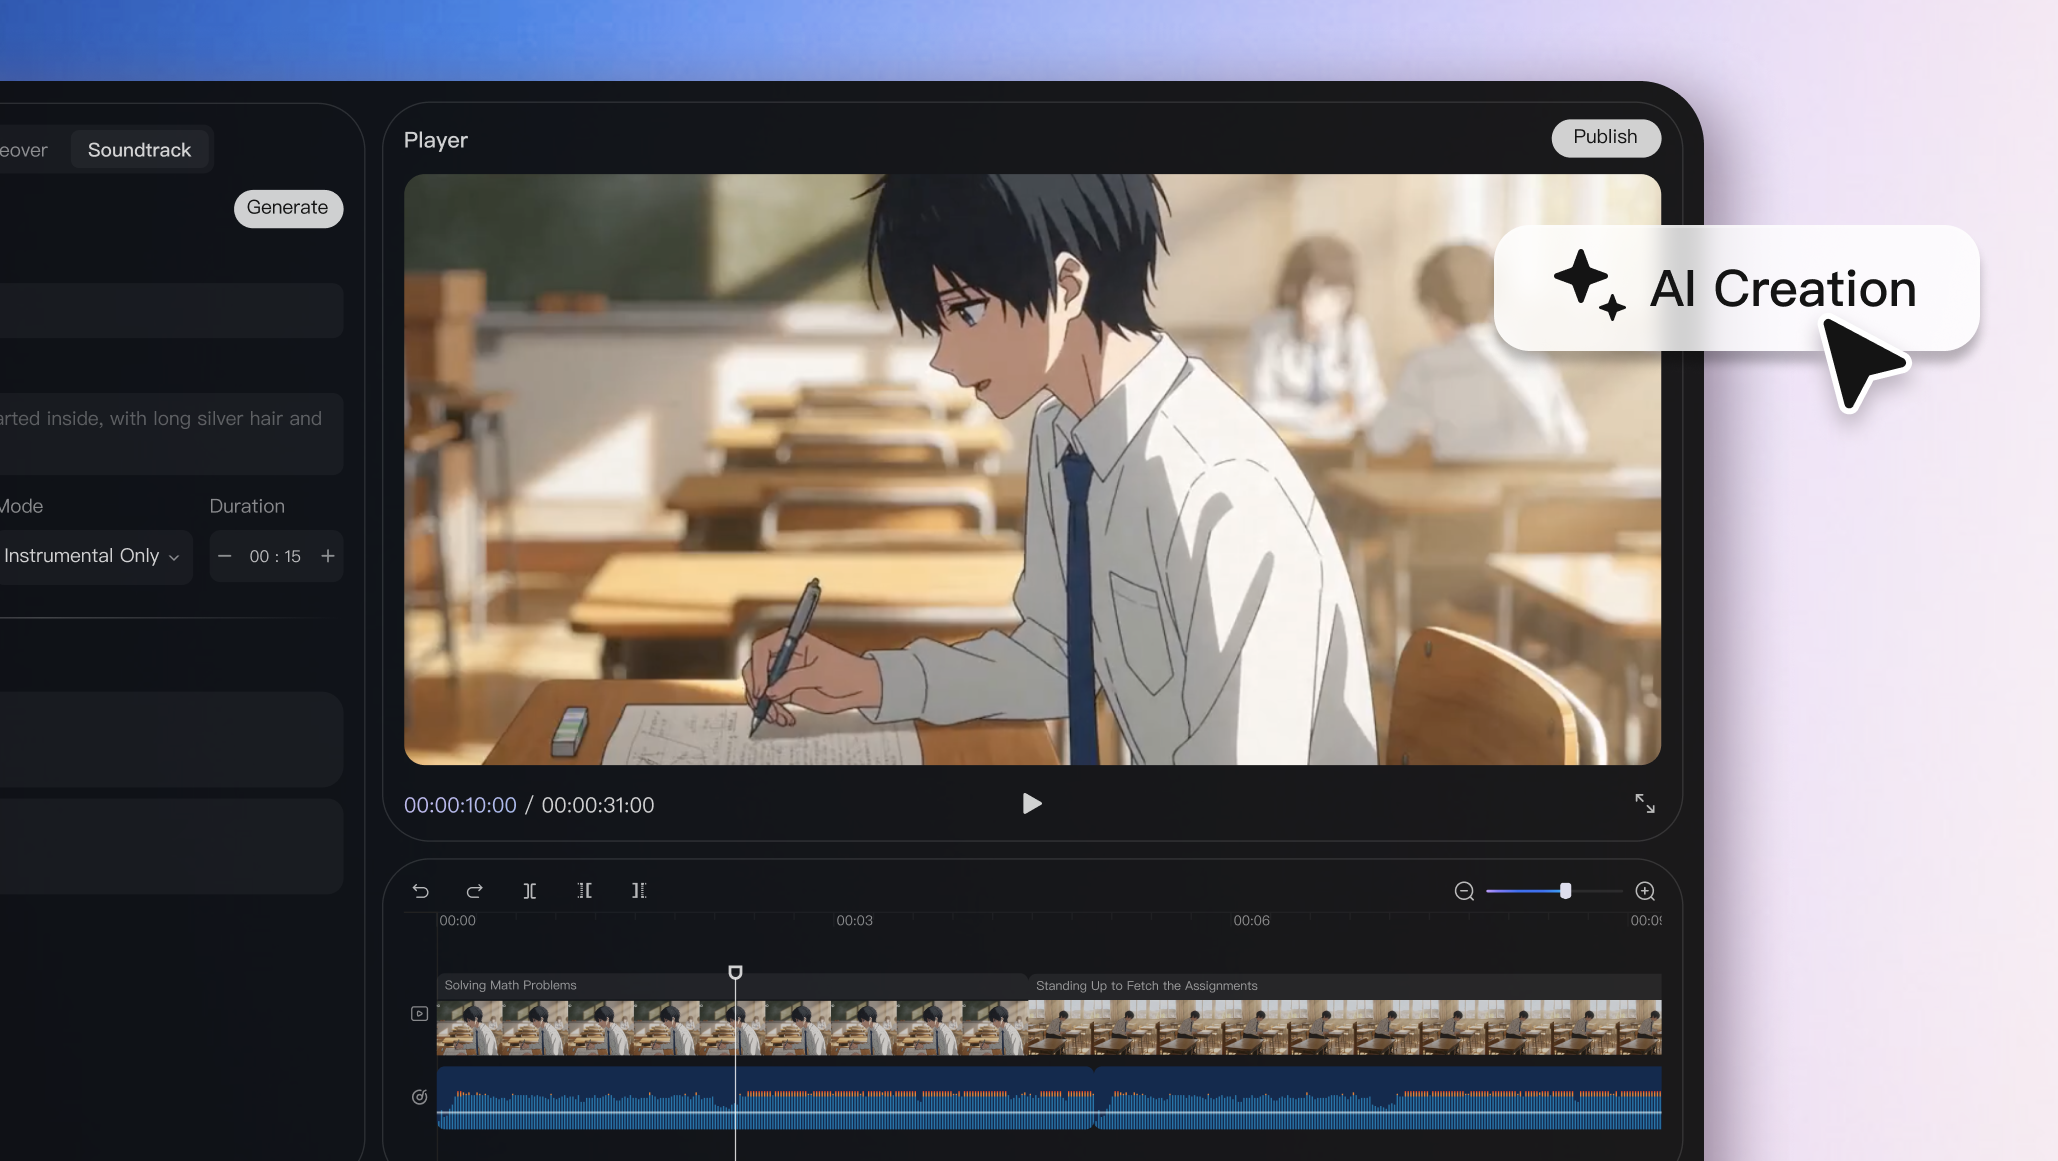
Task: Click the player video preview
Action: click(x=1032, y=470)
